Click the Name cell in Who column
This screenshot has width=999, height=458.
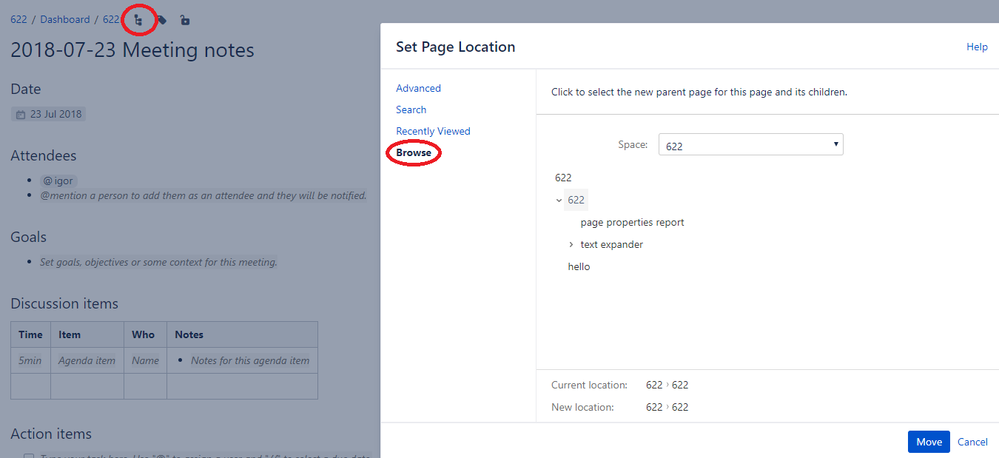(x=145, y=361)
